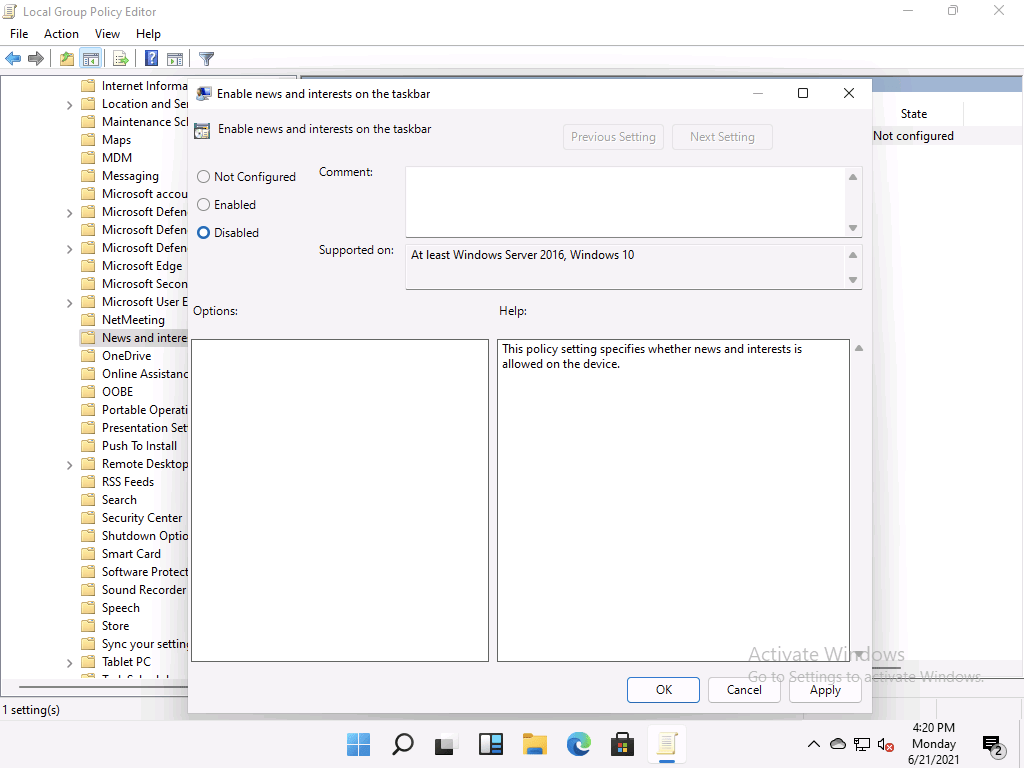Select the Enabled radio button
The height and width of the screenshot is (768, 1024).
coord(204,205)
